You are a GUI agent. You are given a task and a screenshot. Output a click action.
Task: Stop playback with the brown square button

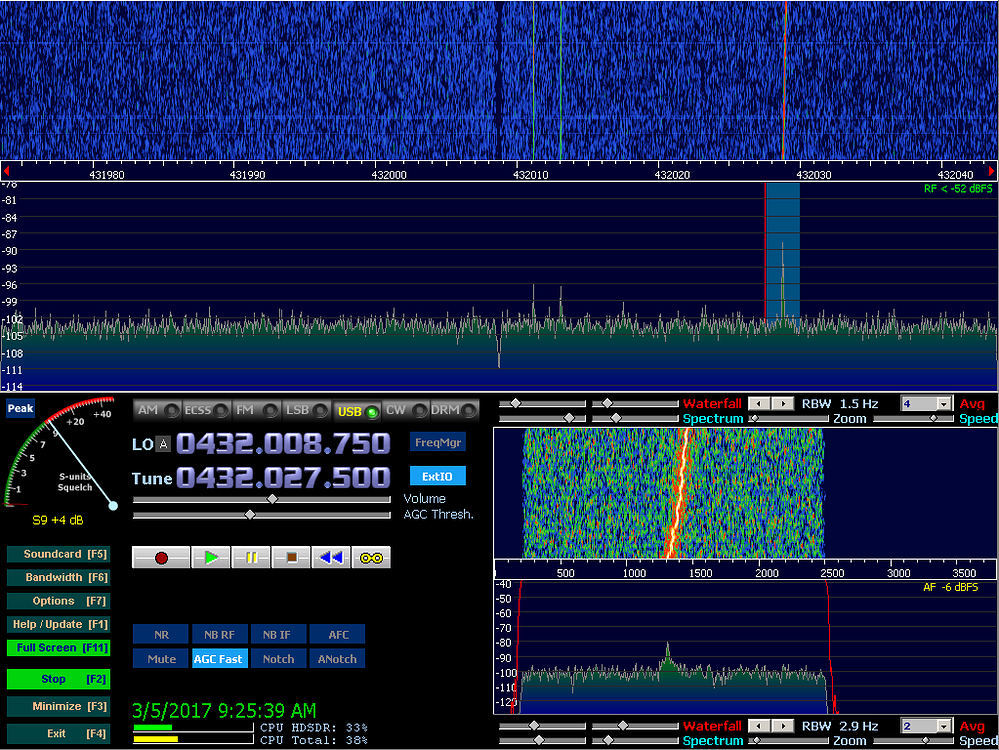point(291,558)
